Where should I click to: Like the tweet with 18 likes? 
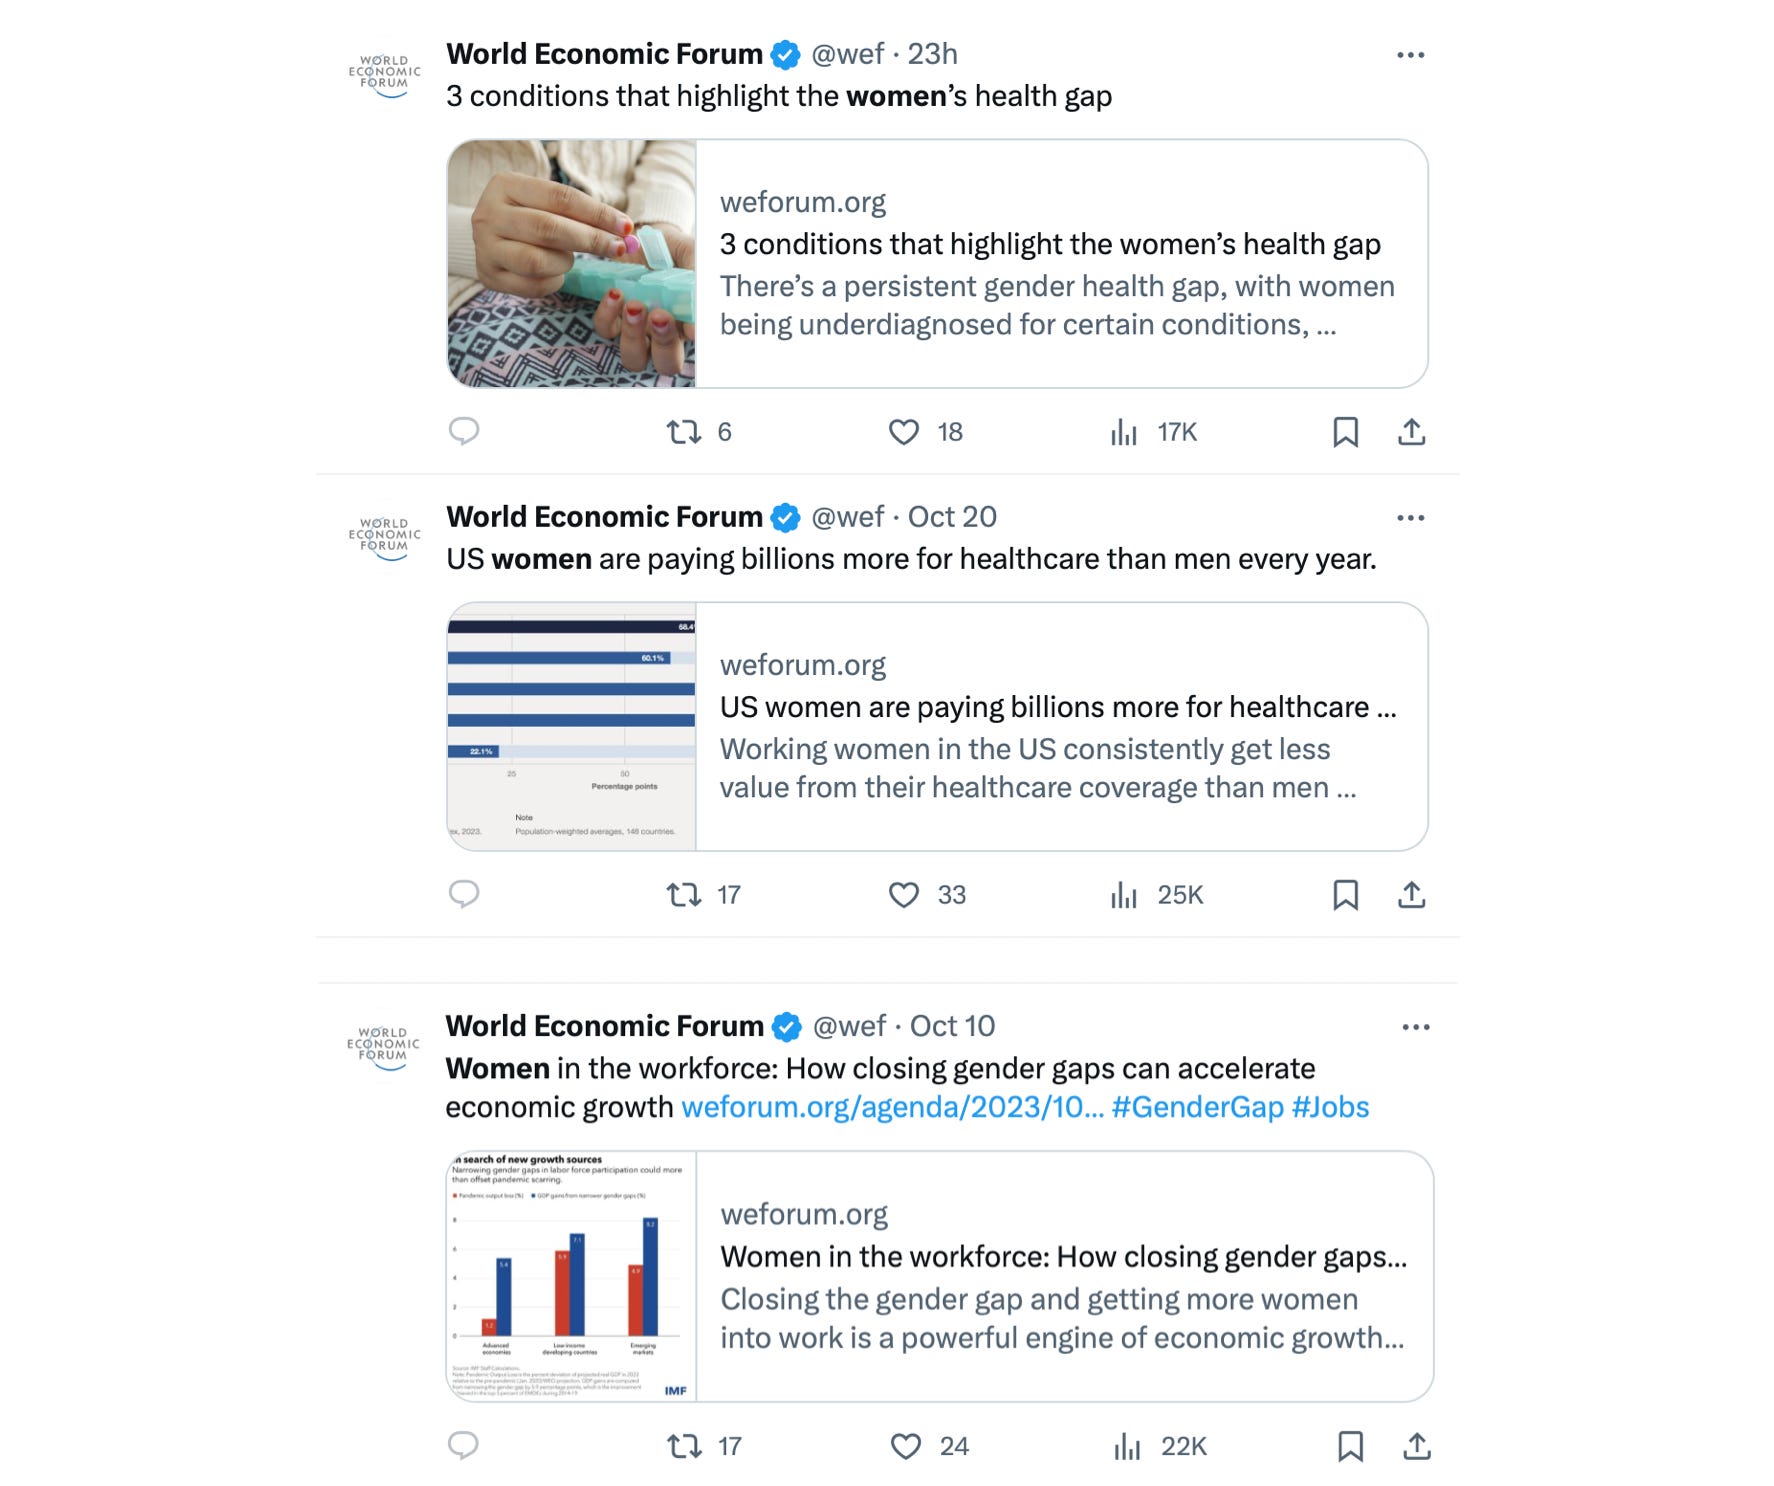click(904, 432)
